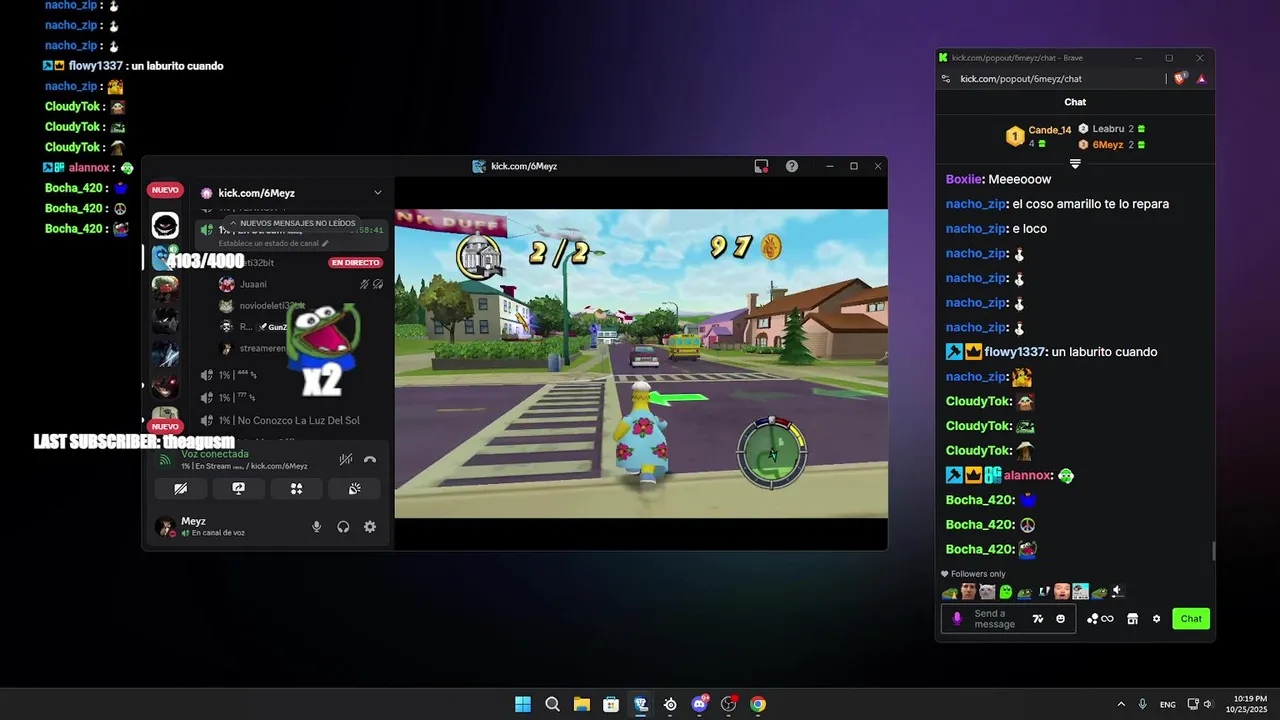1280x720 pixels.
Task: Click 6Meyz in the gifter leaderboard
Action: (x=1112, y=145)
